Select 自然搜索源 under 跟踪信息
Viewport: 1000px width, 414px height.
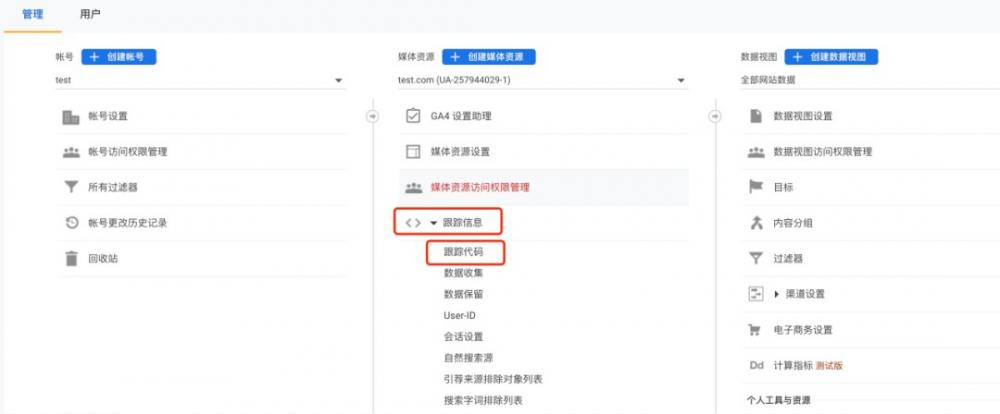click(469, 358)
